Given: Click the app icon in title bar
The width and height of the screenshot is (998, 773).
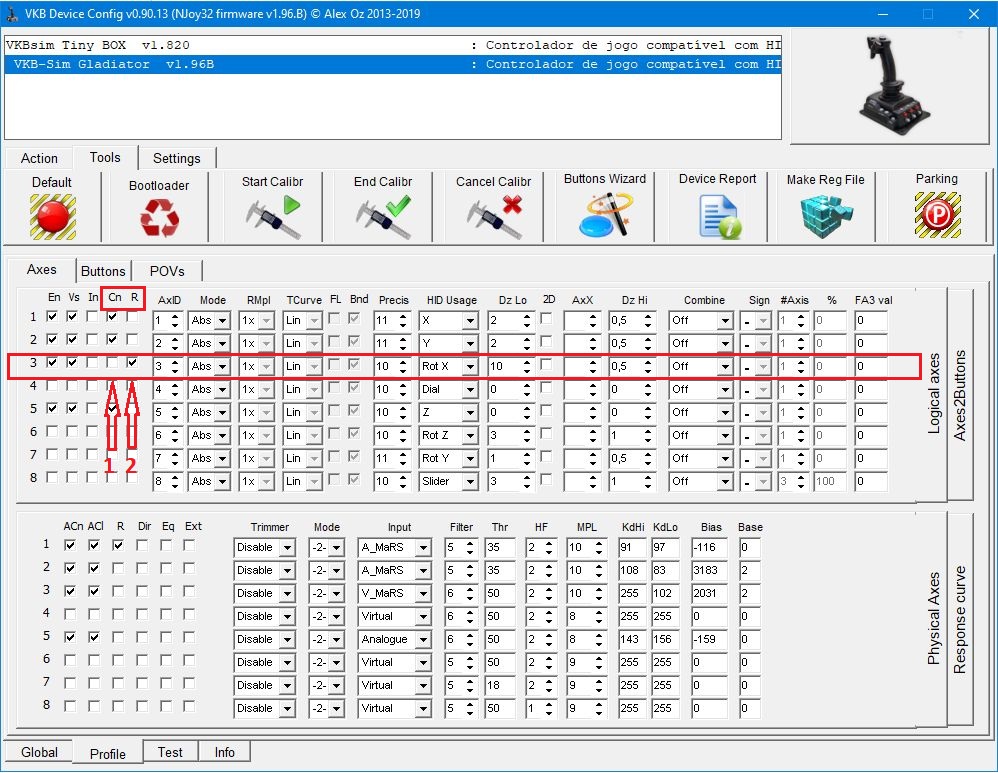Looking at the screenshot, I should pos(12,13).
